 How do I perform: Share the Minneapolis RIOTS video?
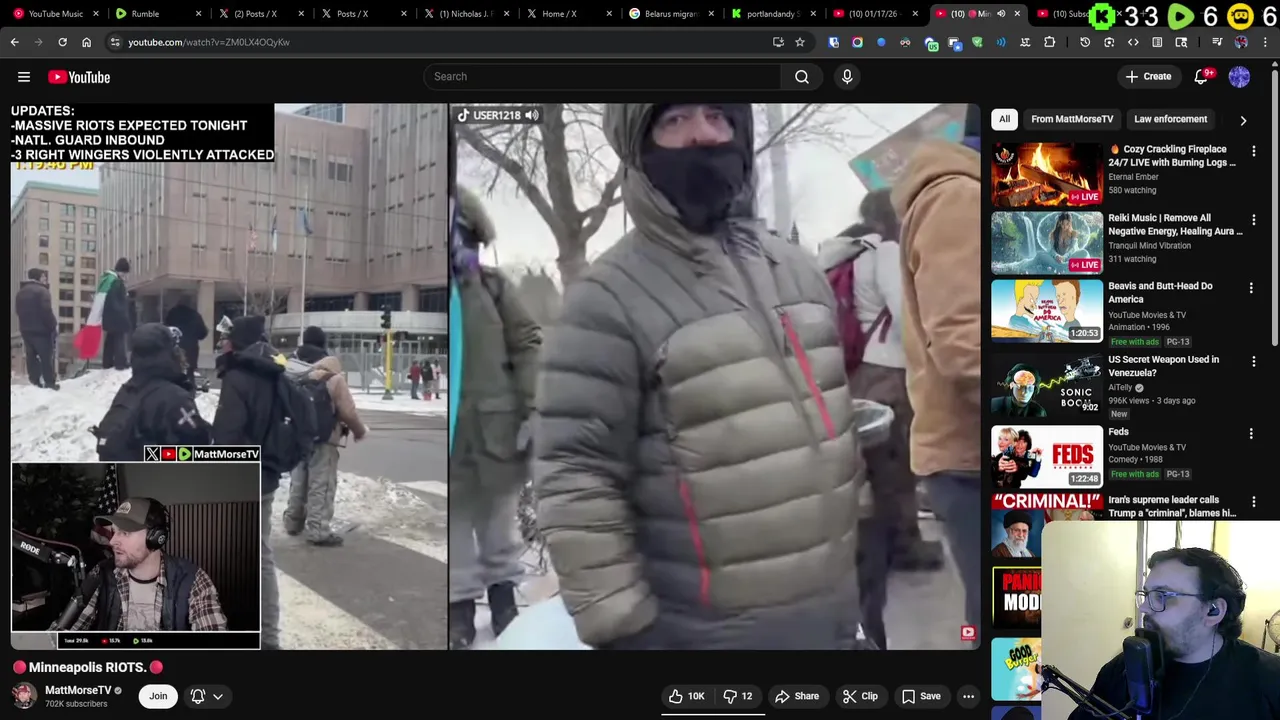coord(797,696)
